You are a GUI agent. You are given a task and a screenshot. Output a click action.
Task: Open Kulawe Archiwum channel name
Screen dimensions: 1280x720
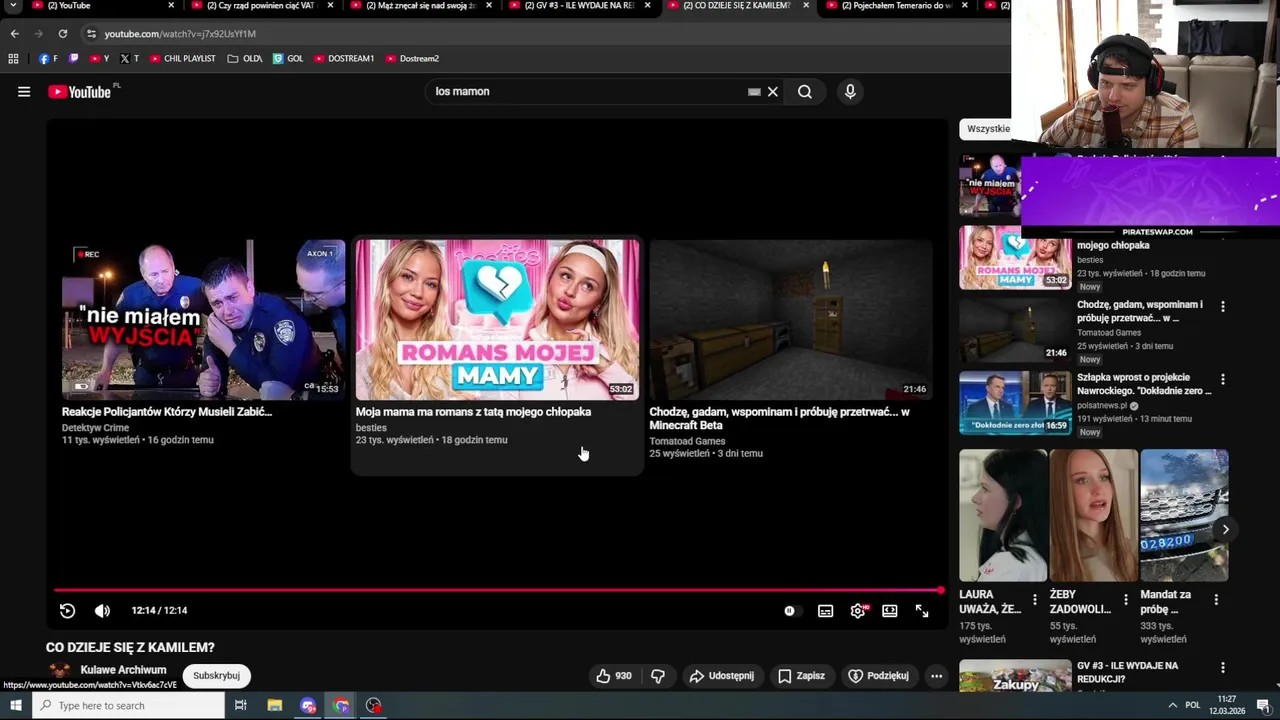[123, 670]
